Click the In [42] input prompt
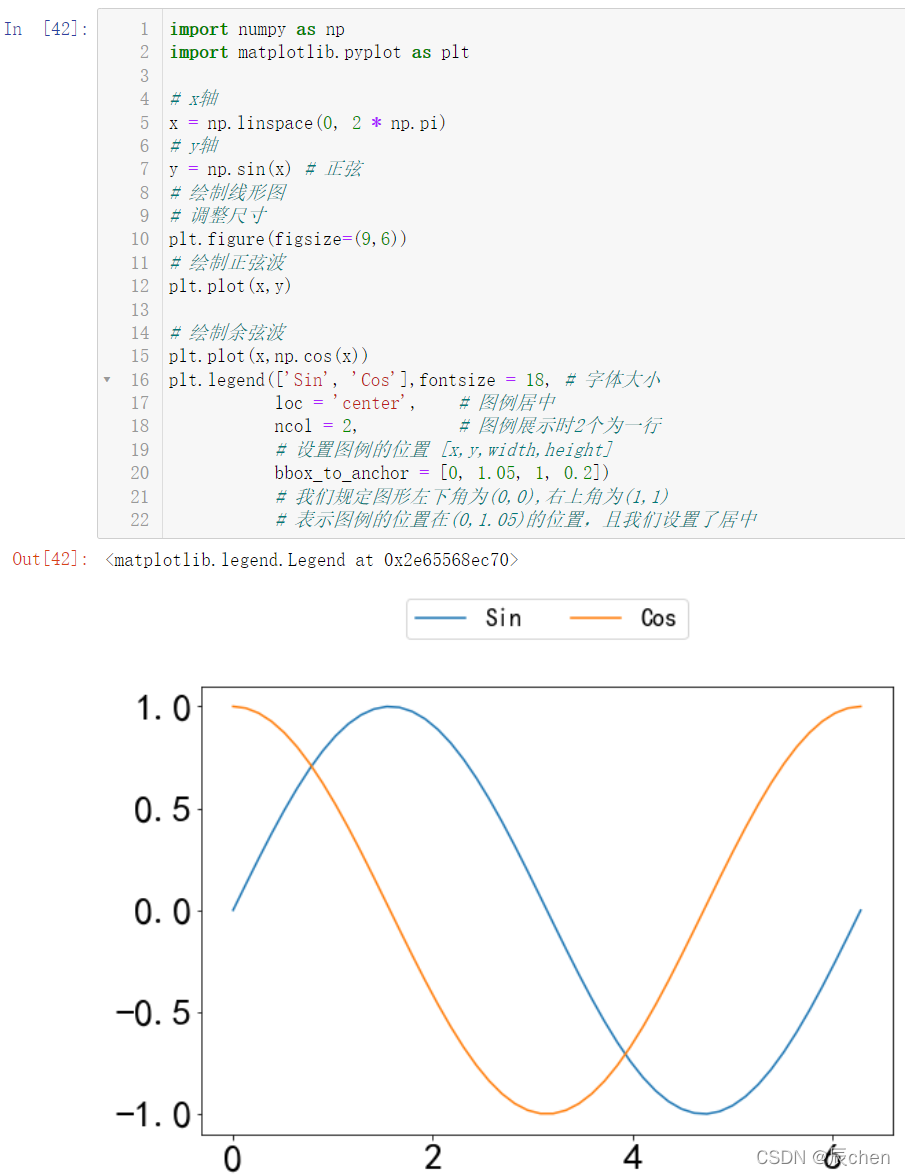This screenshot has width=905, height=1176. [x=46, y=29]
